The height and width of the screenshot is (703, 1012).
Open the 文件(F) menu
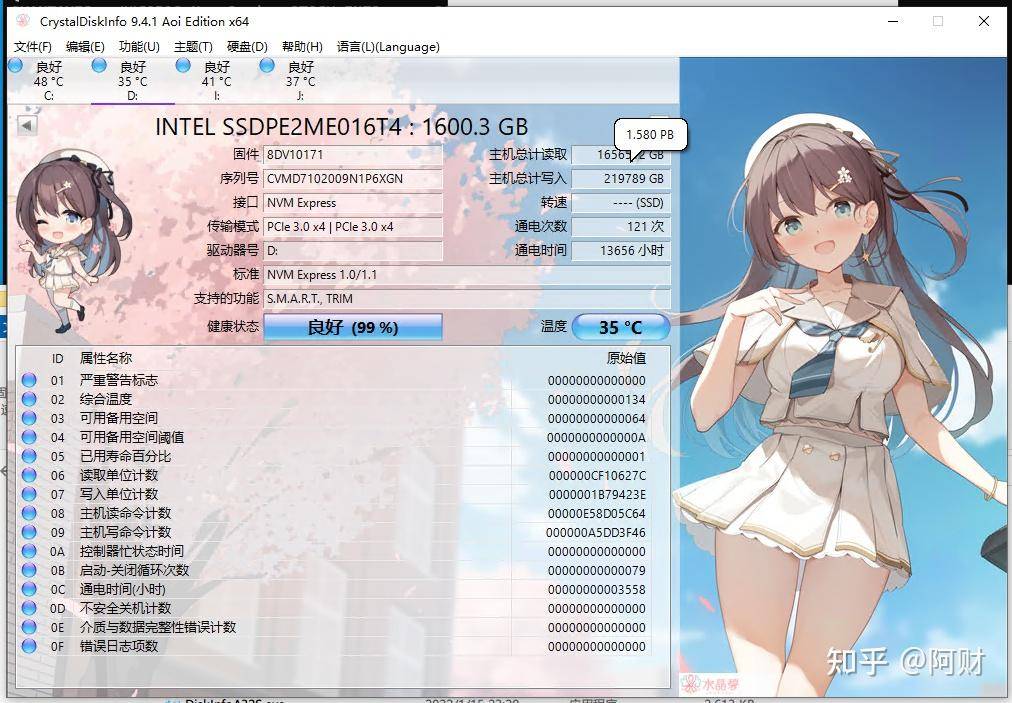coord(33,46)
